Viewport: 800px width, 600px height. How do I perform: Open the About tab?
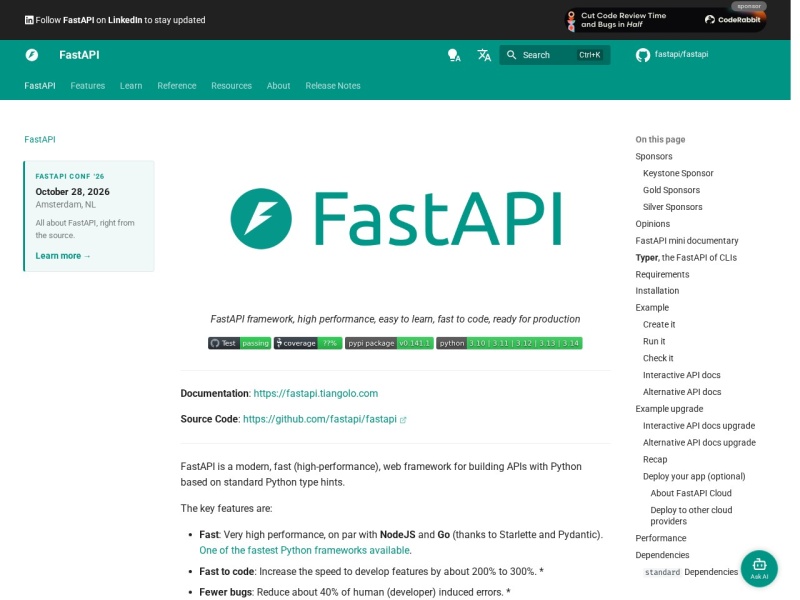point(279,86)
